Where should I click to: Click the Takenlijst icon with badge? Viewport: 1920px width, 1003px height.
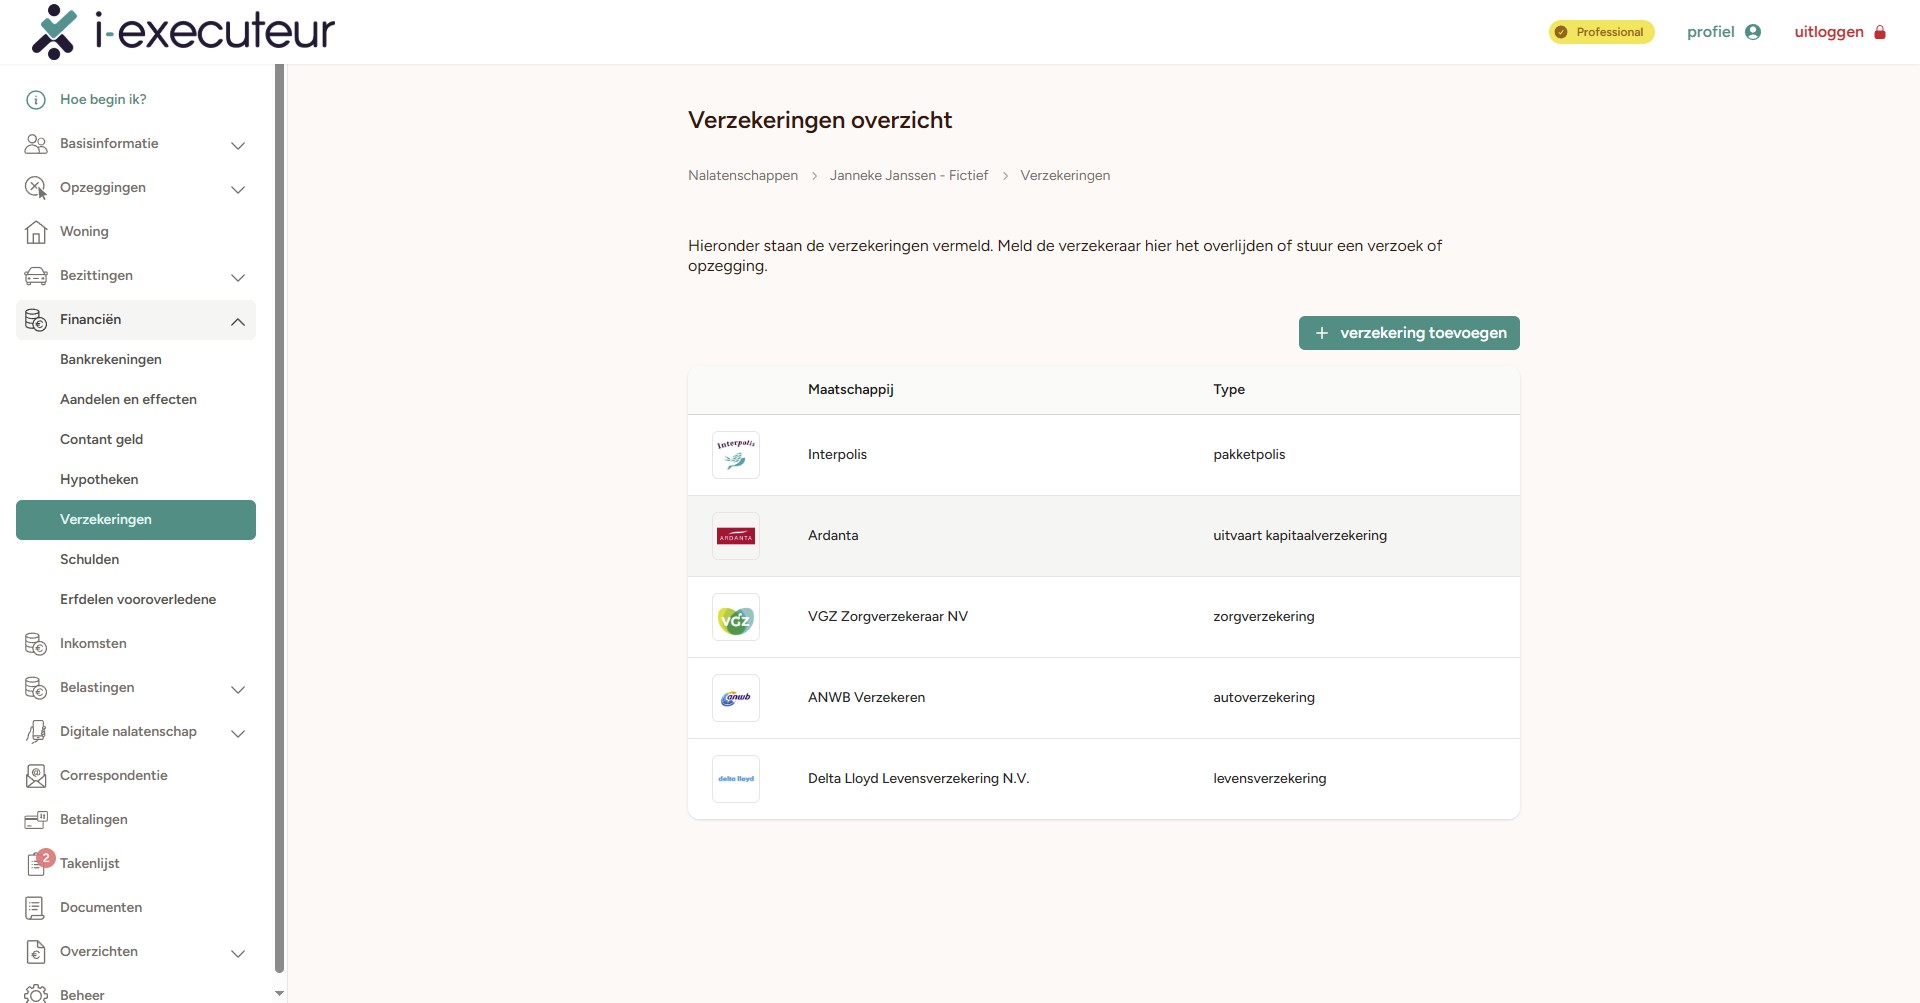pos(37,863)
